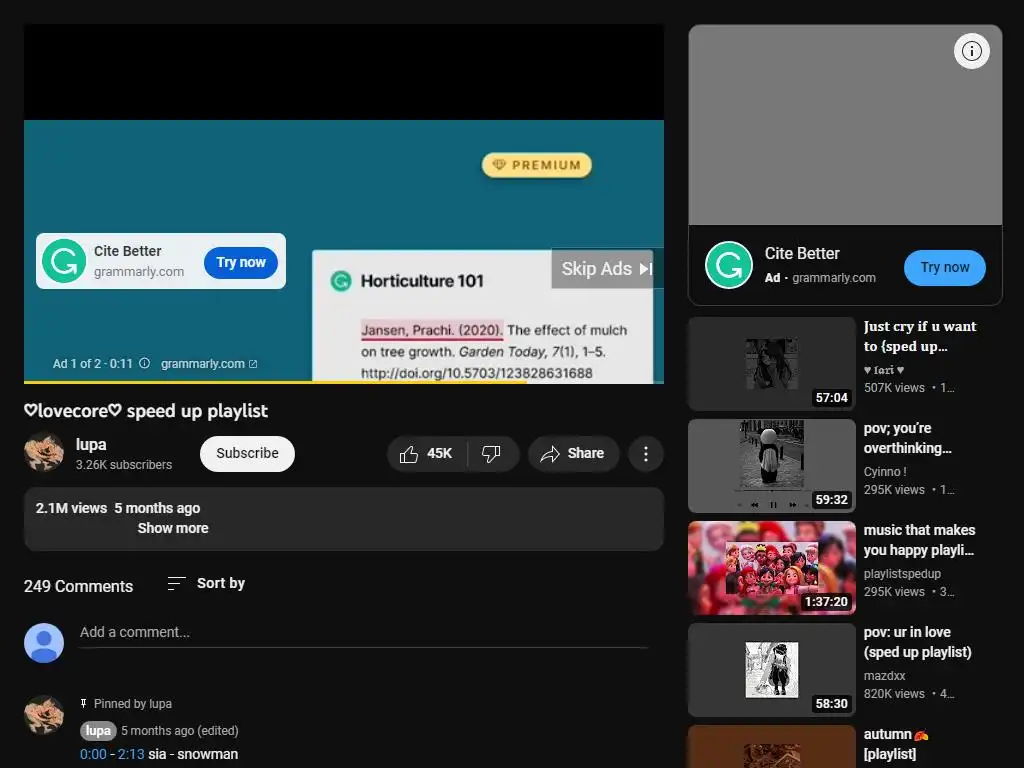Click lupa avatar on pinned comment
Screen dimensions: 1024x768
click(44, 715)
